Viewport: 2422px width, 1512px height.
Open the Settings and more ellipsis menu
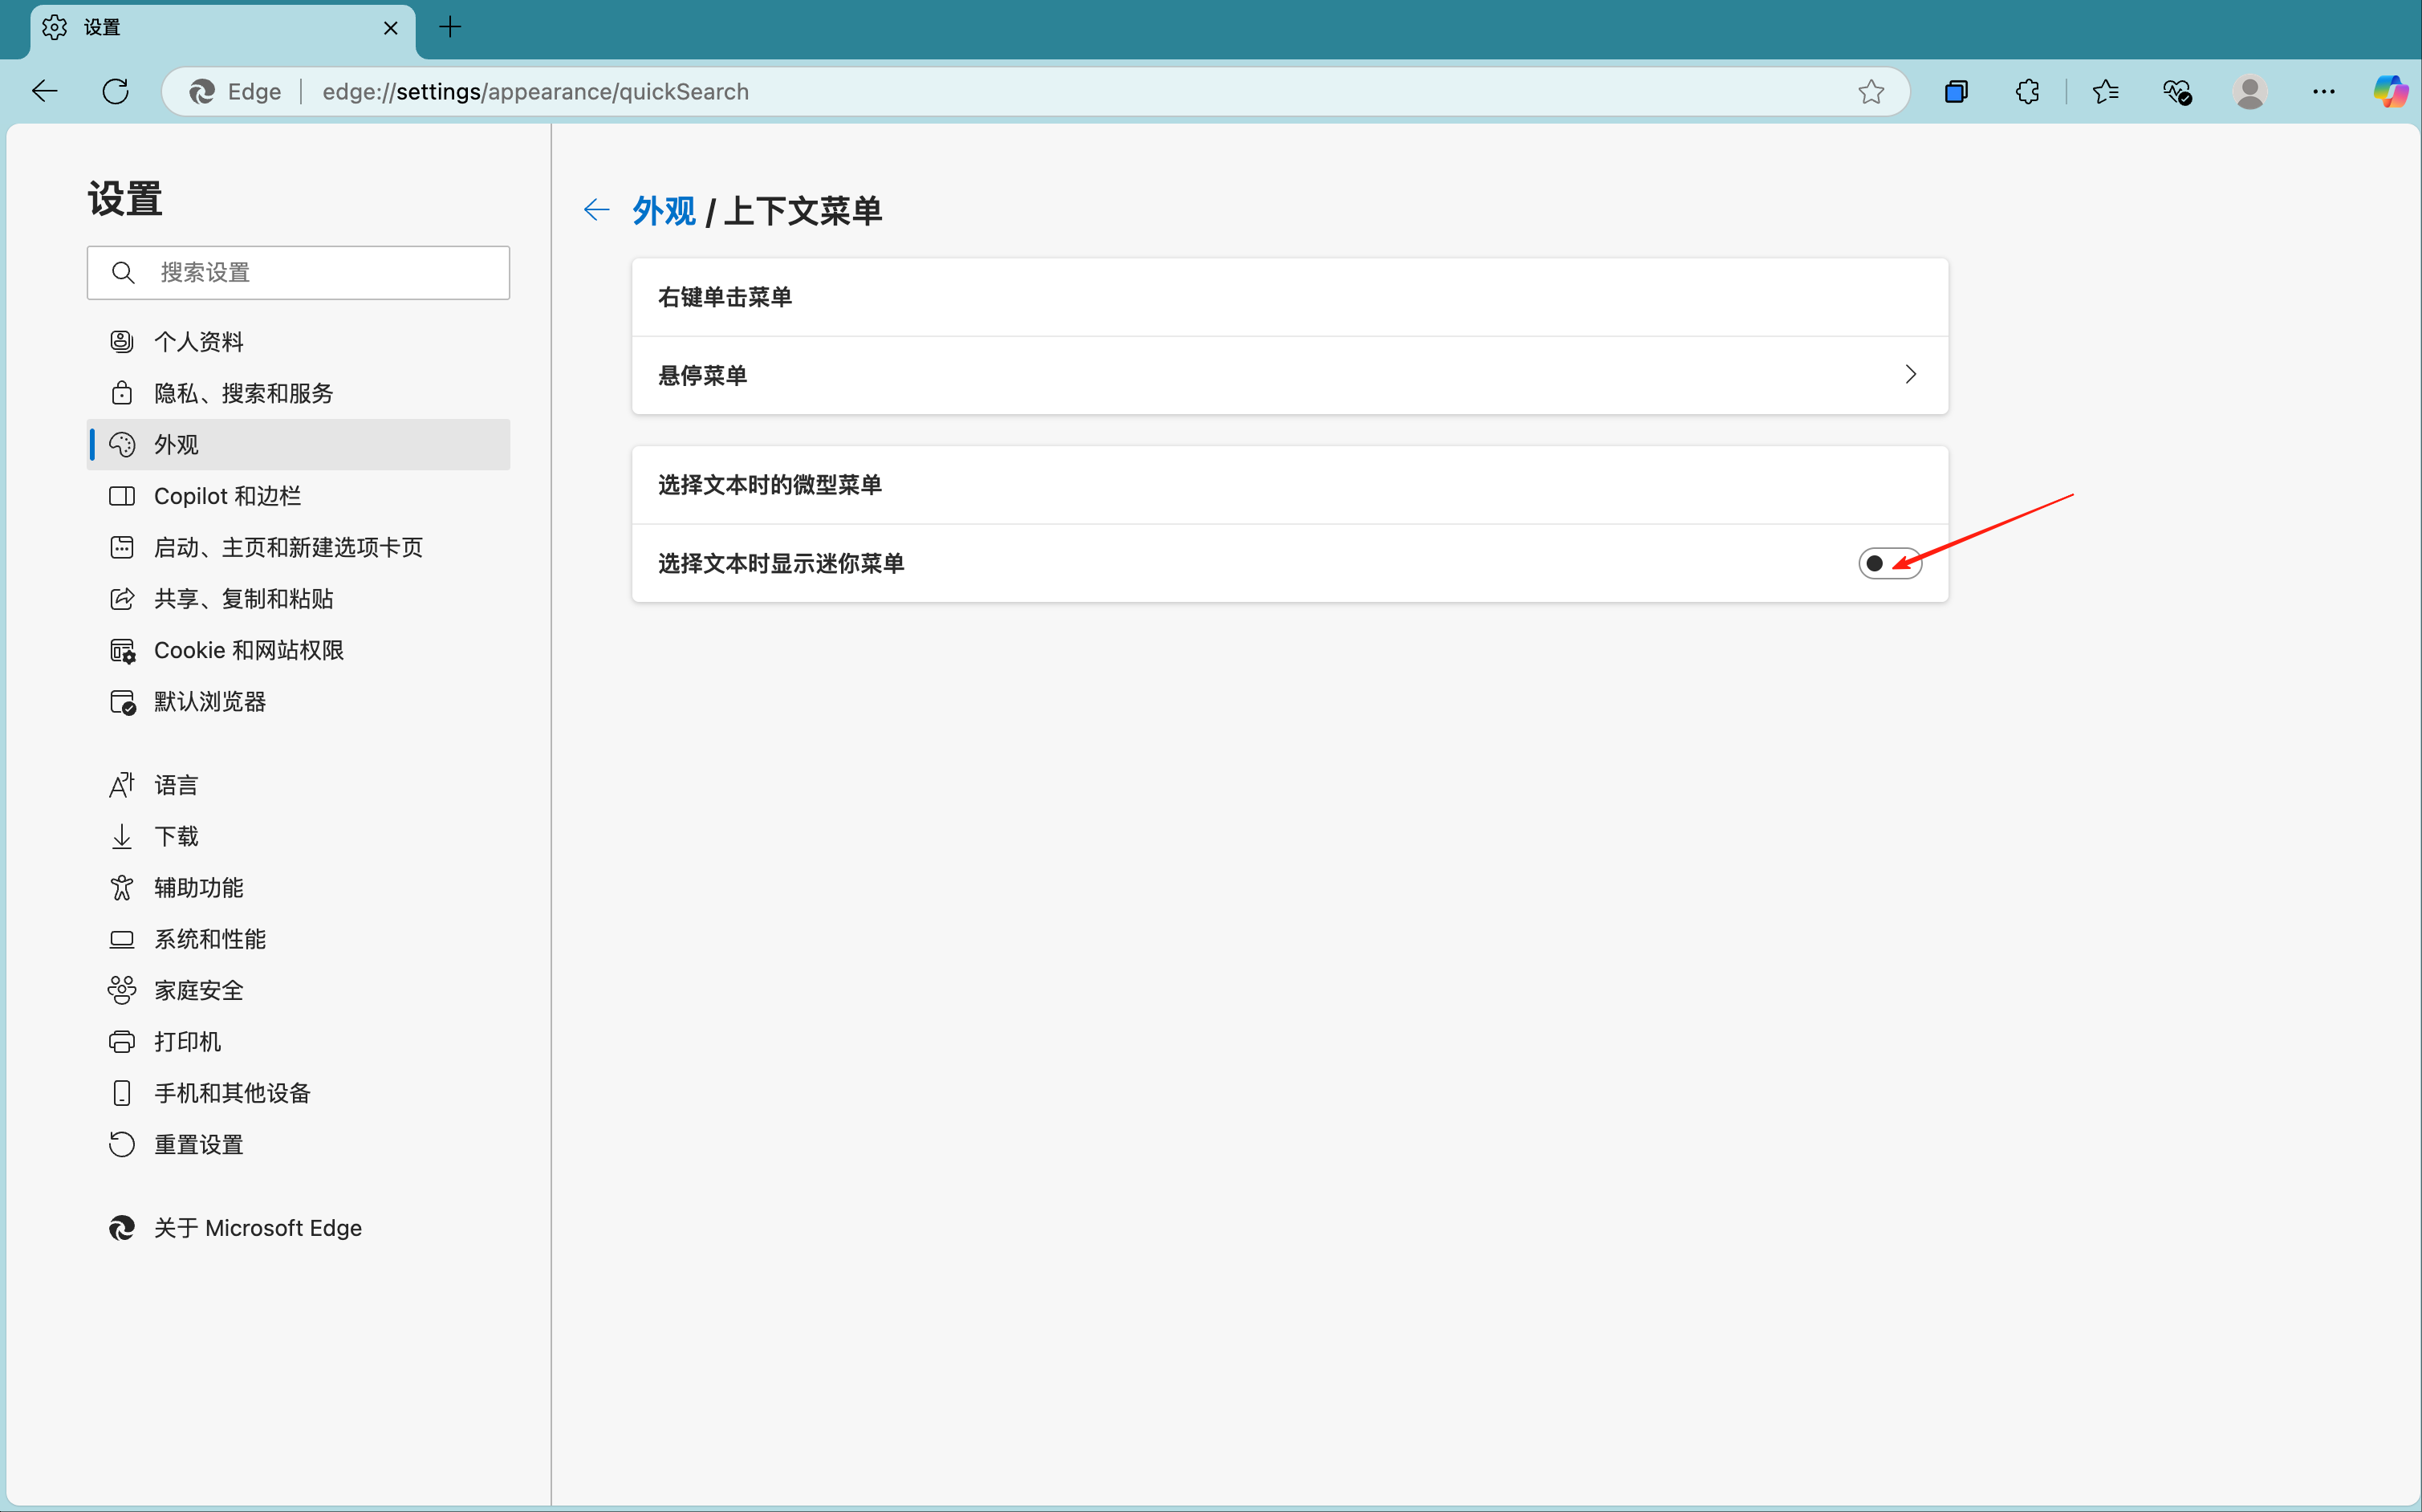tap(2324, 92)
